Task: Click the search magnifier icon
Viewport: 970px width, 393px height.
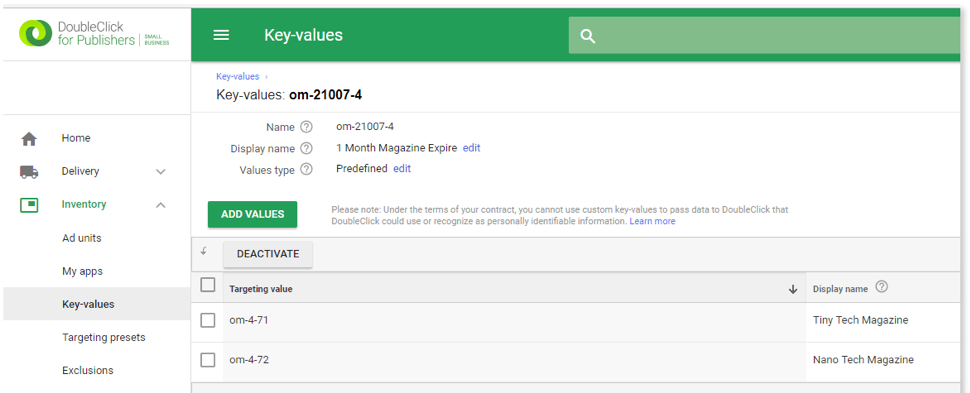Action: coord(588,36)
